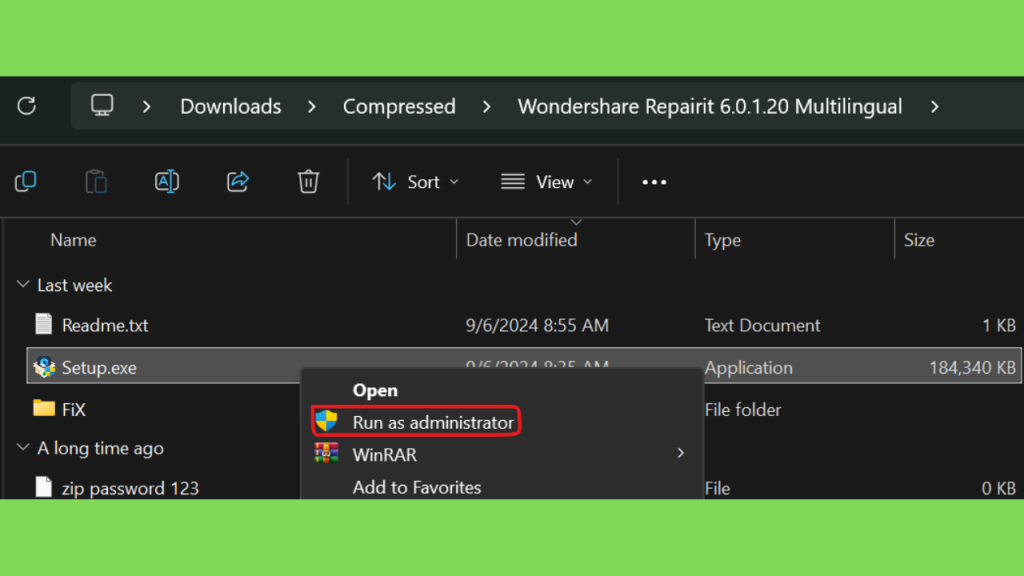Go to Compressed breadcrumb
Image resolution: width=1024 pixels, height=576 pixels.
pyautogui.click(x=399, y=106)
